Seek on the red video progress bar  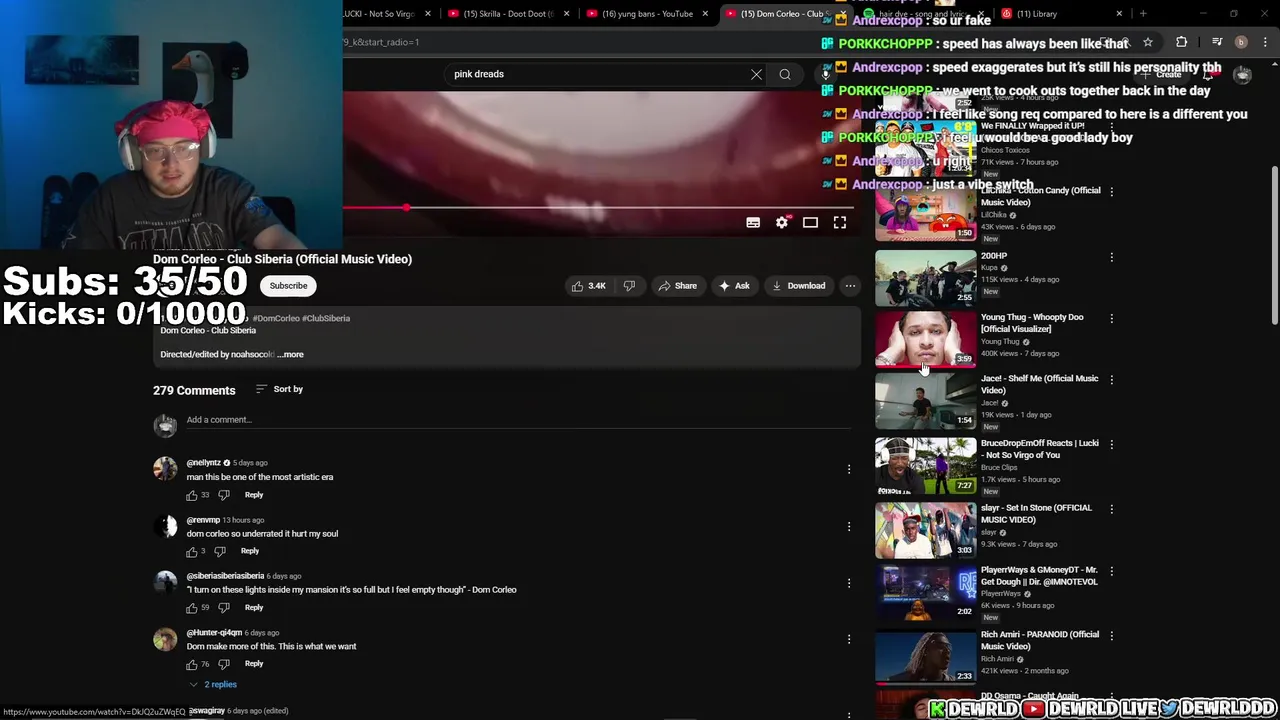[x=600, y=208]
